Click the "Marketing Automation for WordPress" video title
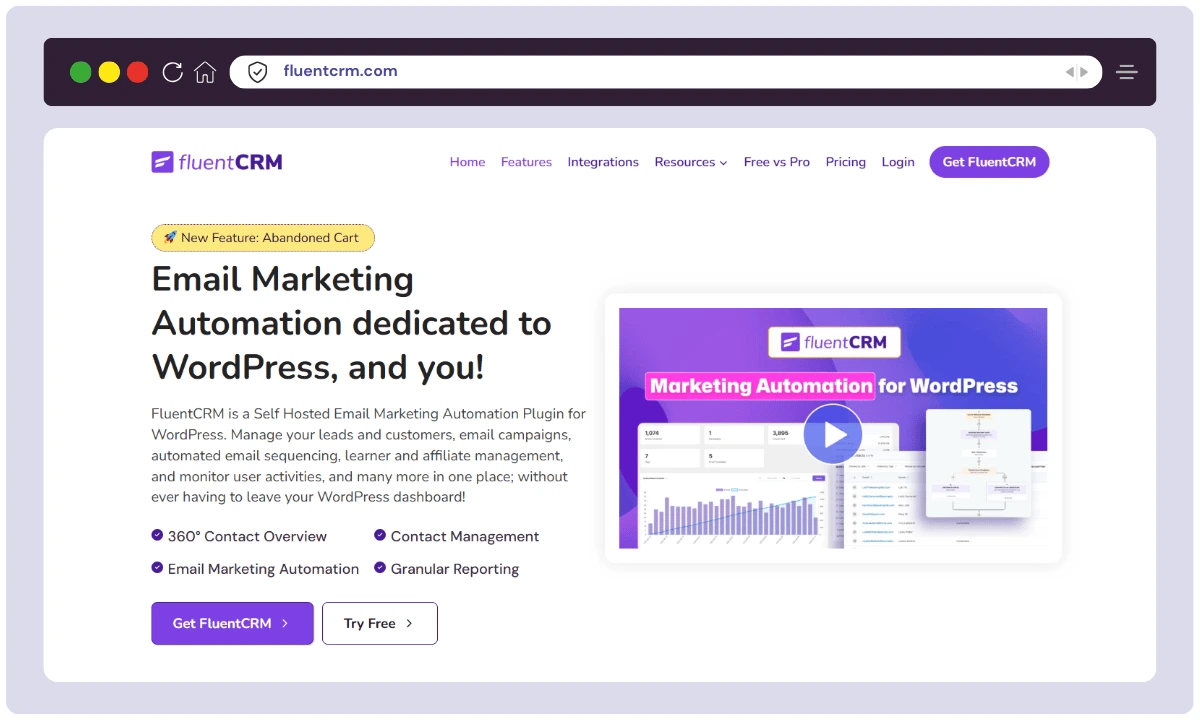The height and width of the screenshot is (720, 1200). 833,386
